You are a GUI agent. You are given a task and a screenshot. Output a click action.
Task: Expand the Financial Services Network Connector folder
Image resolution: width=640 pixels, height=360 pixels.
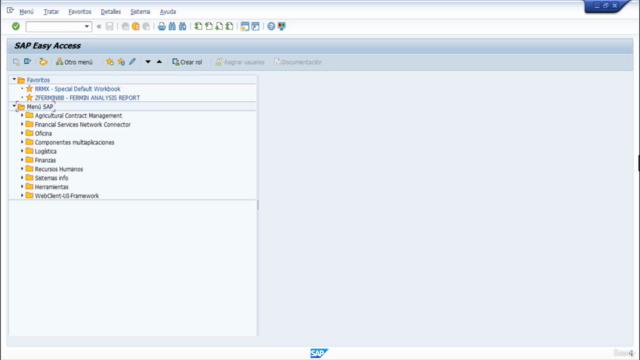click(x=22, y=124)
